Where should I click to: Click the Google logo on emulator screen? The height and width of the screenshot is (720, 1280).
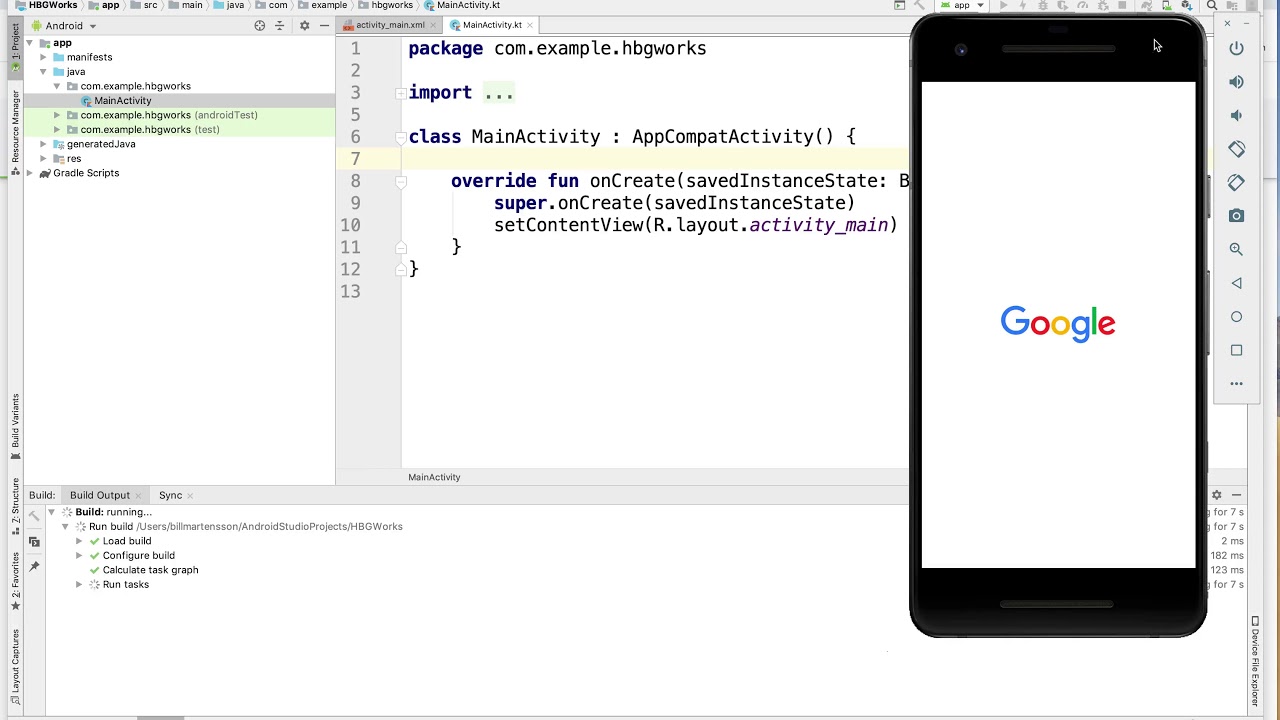pos(1058,324)
